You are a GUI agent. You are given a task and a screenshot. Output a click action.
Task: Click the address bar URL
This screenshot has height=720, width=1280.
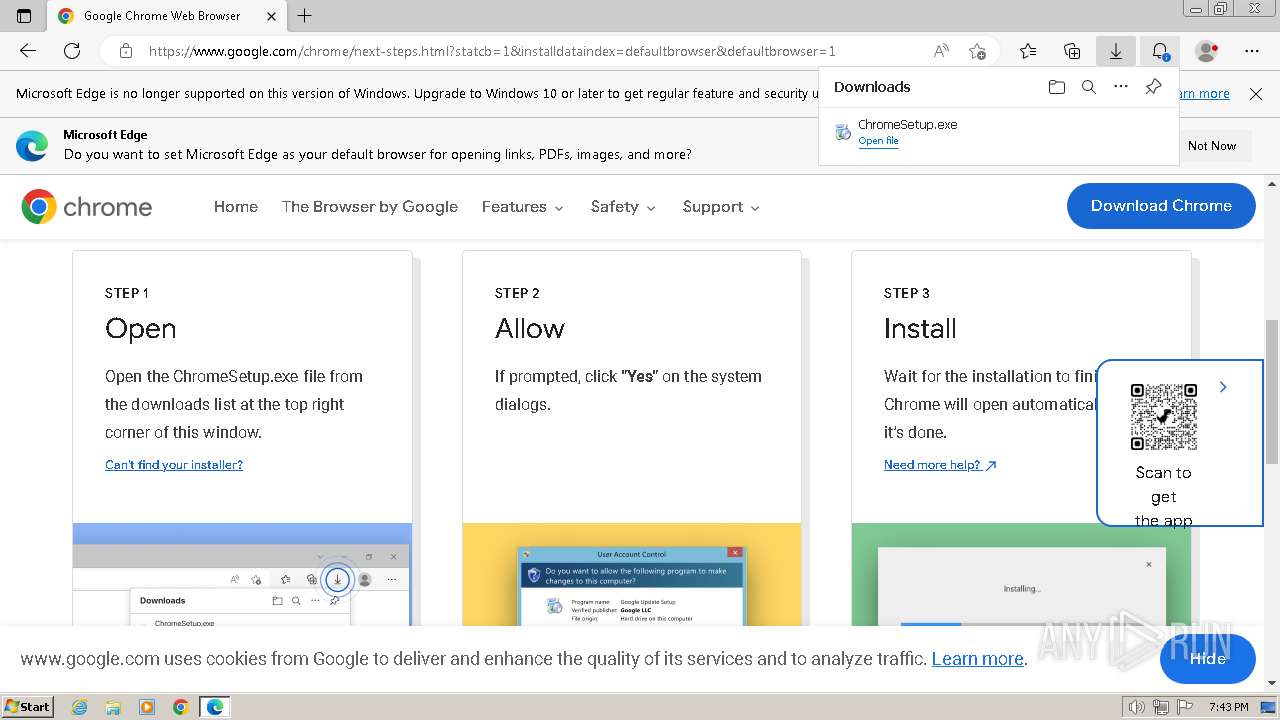[x=492, y=51]
